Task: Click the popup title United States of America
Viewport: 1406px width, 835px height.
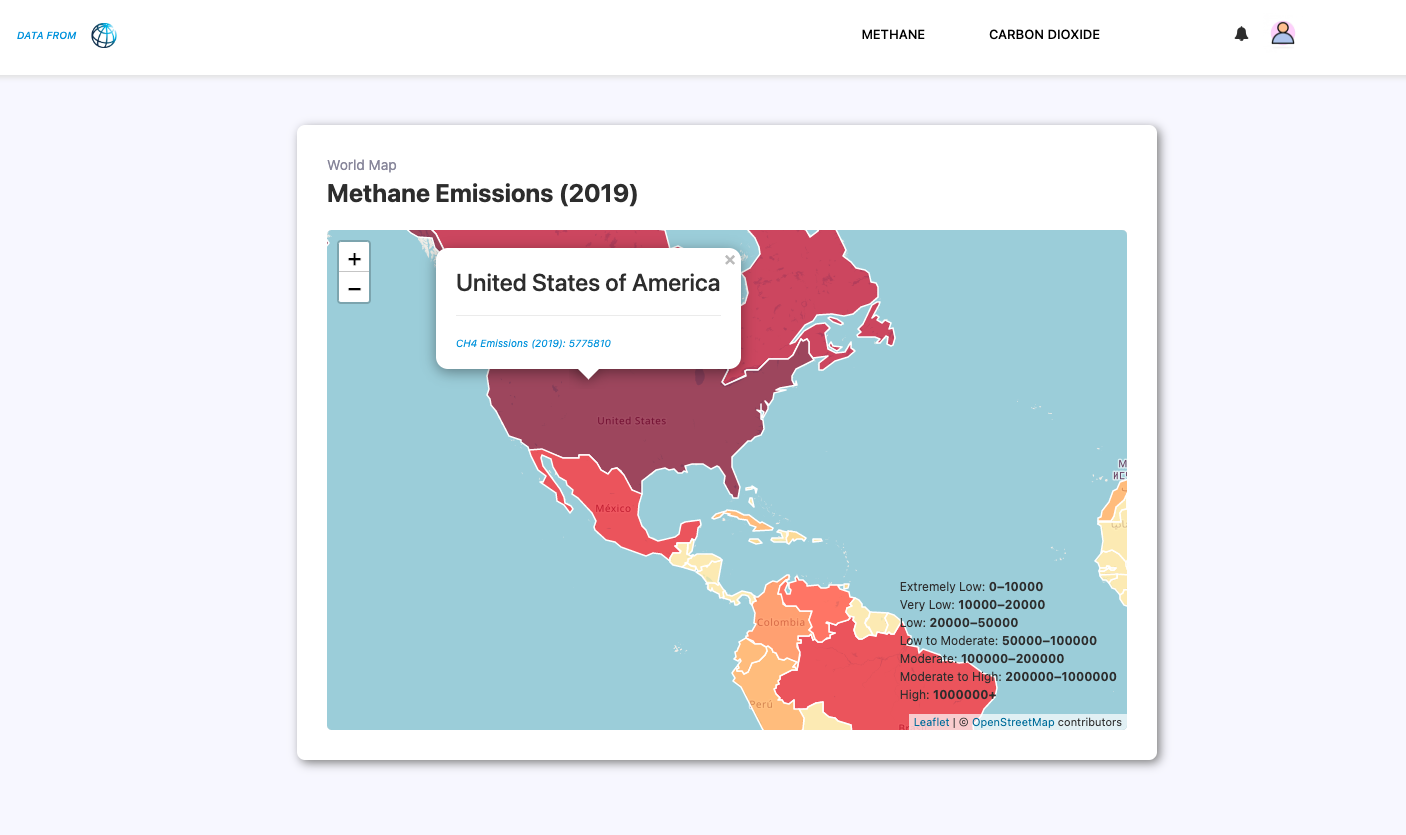Action: [587, 283]
